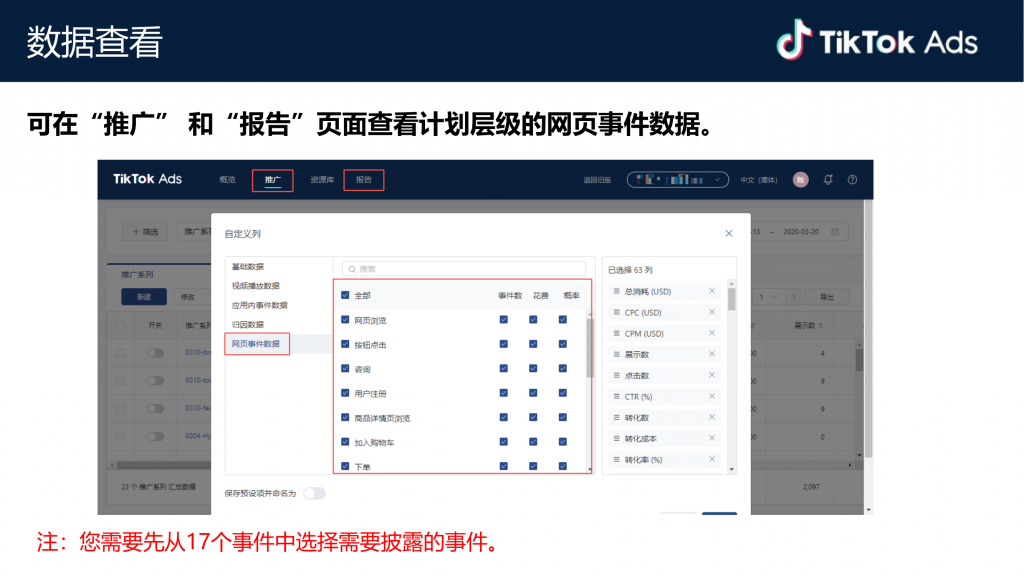Grab the drag handle of CPC (USD)
The image size is (1024, 576).
pos(616,312)
